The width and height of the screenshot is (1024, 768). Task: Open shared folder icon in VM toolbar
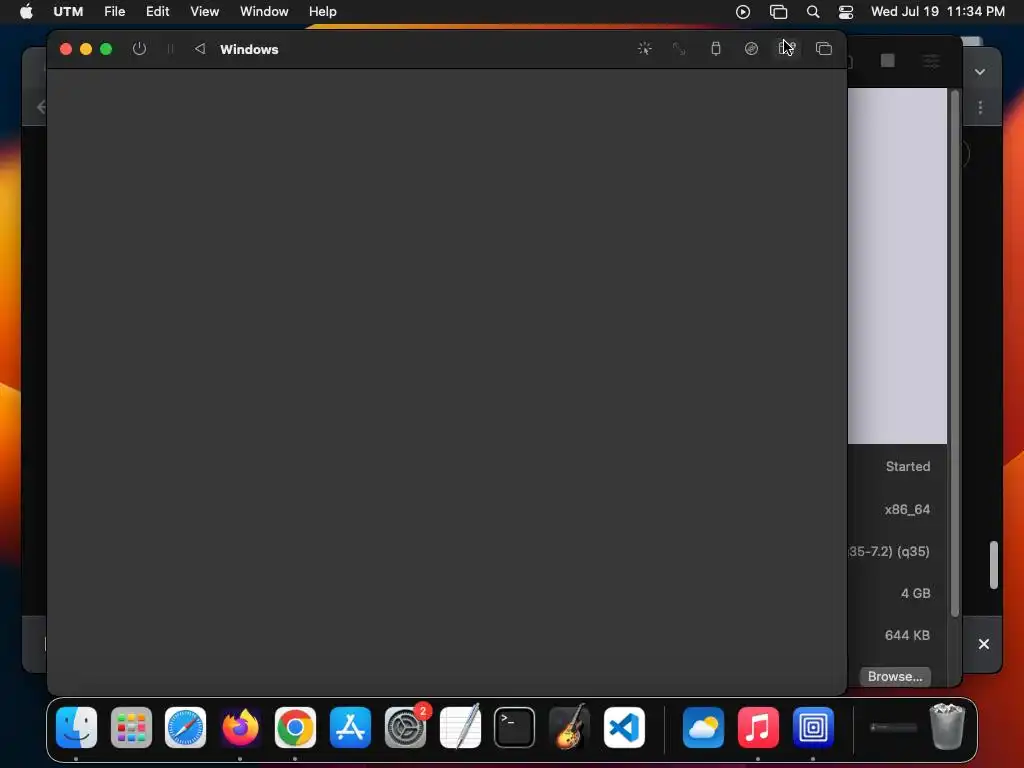tap(787, 49)
